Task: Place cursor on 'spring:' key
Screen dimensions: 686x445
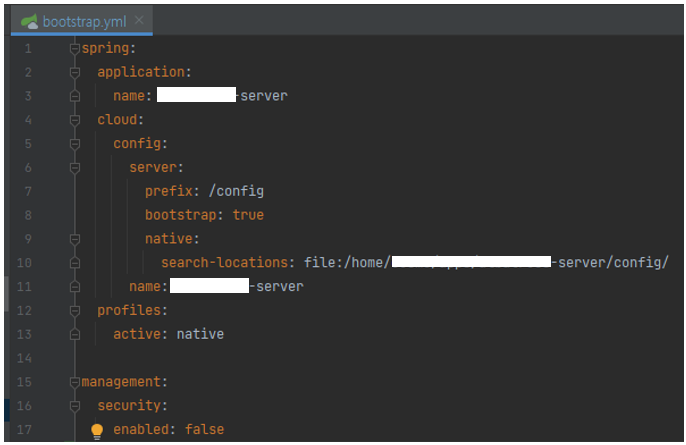Action: point(108,48)
